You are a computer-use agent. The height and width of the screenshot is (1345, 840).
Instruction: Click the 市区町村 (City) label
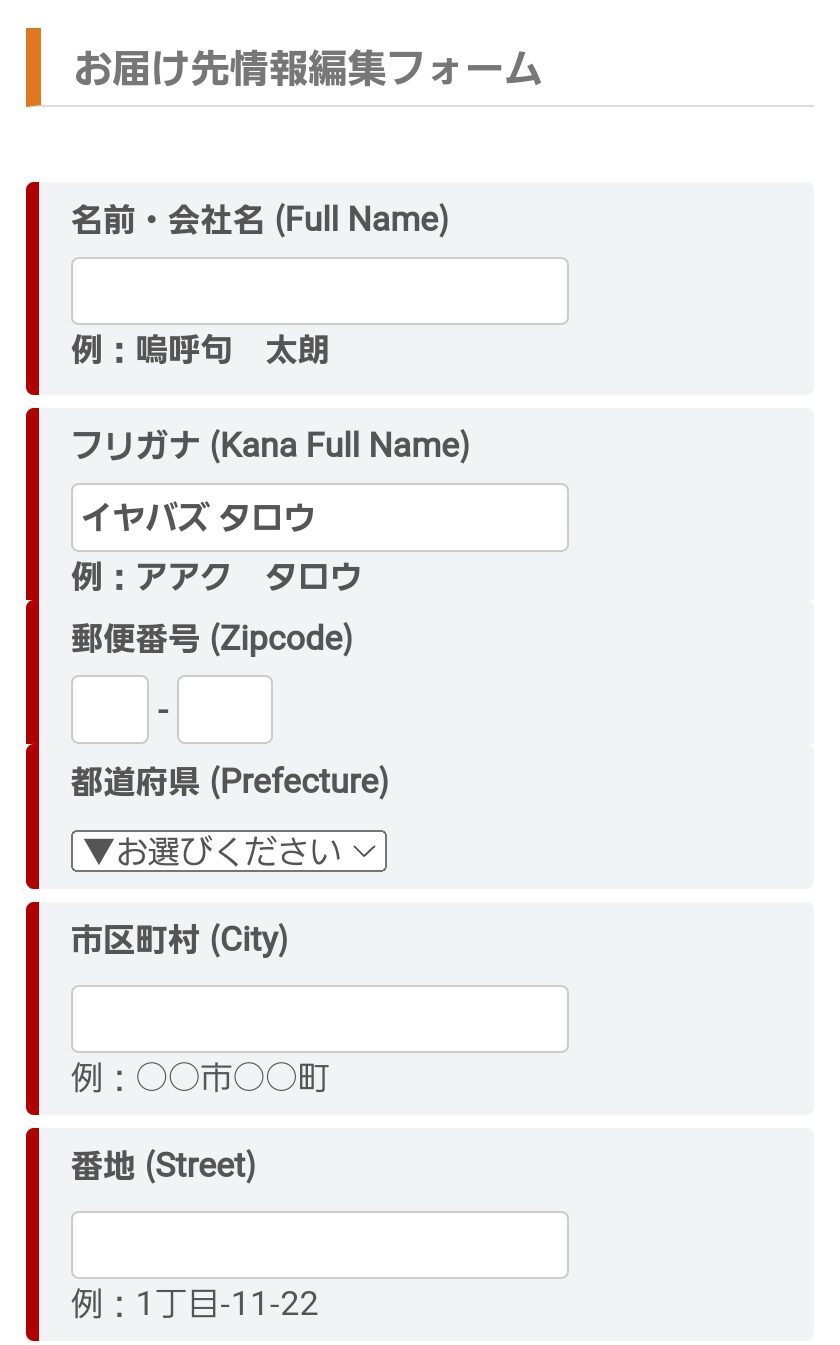(x=180, y=940)
